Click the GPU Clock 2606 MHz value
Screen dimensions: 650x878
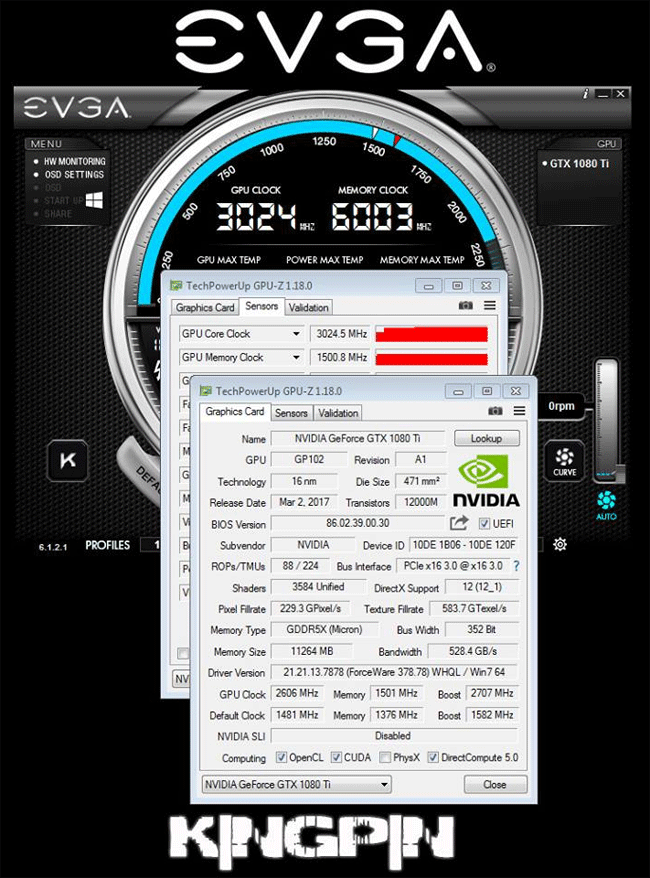[297, 693]
